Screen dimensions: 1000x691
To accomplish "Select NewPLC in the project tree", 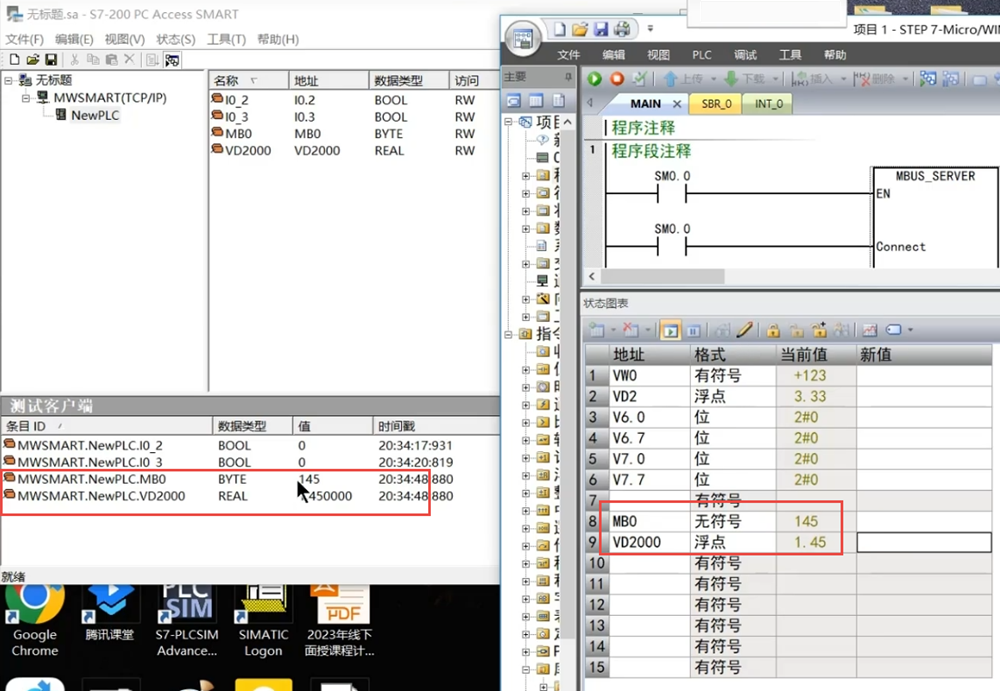I will pyautogui.click(x=94, y=115).
